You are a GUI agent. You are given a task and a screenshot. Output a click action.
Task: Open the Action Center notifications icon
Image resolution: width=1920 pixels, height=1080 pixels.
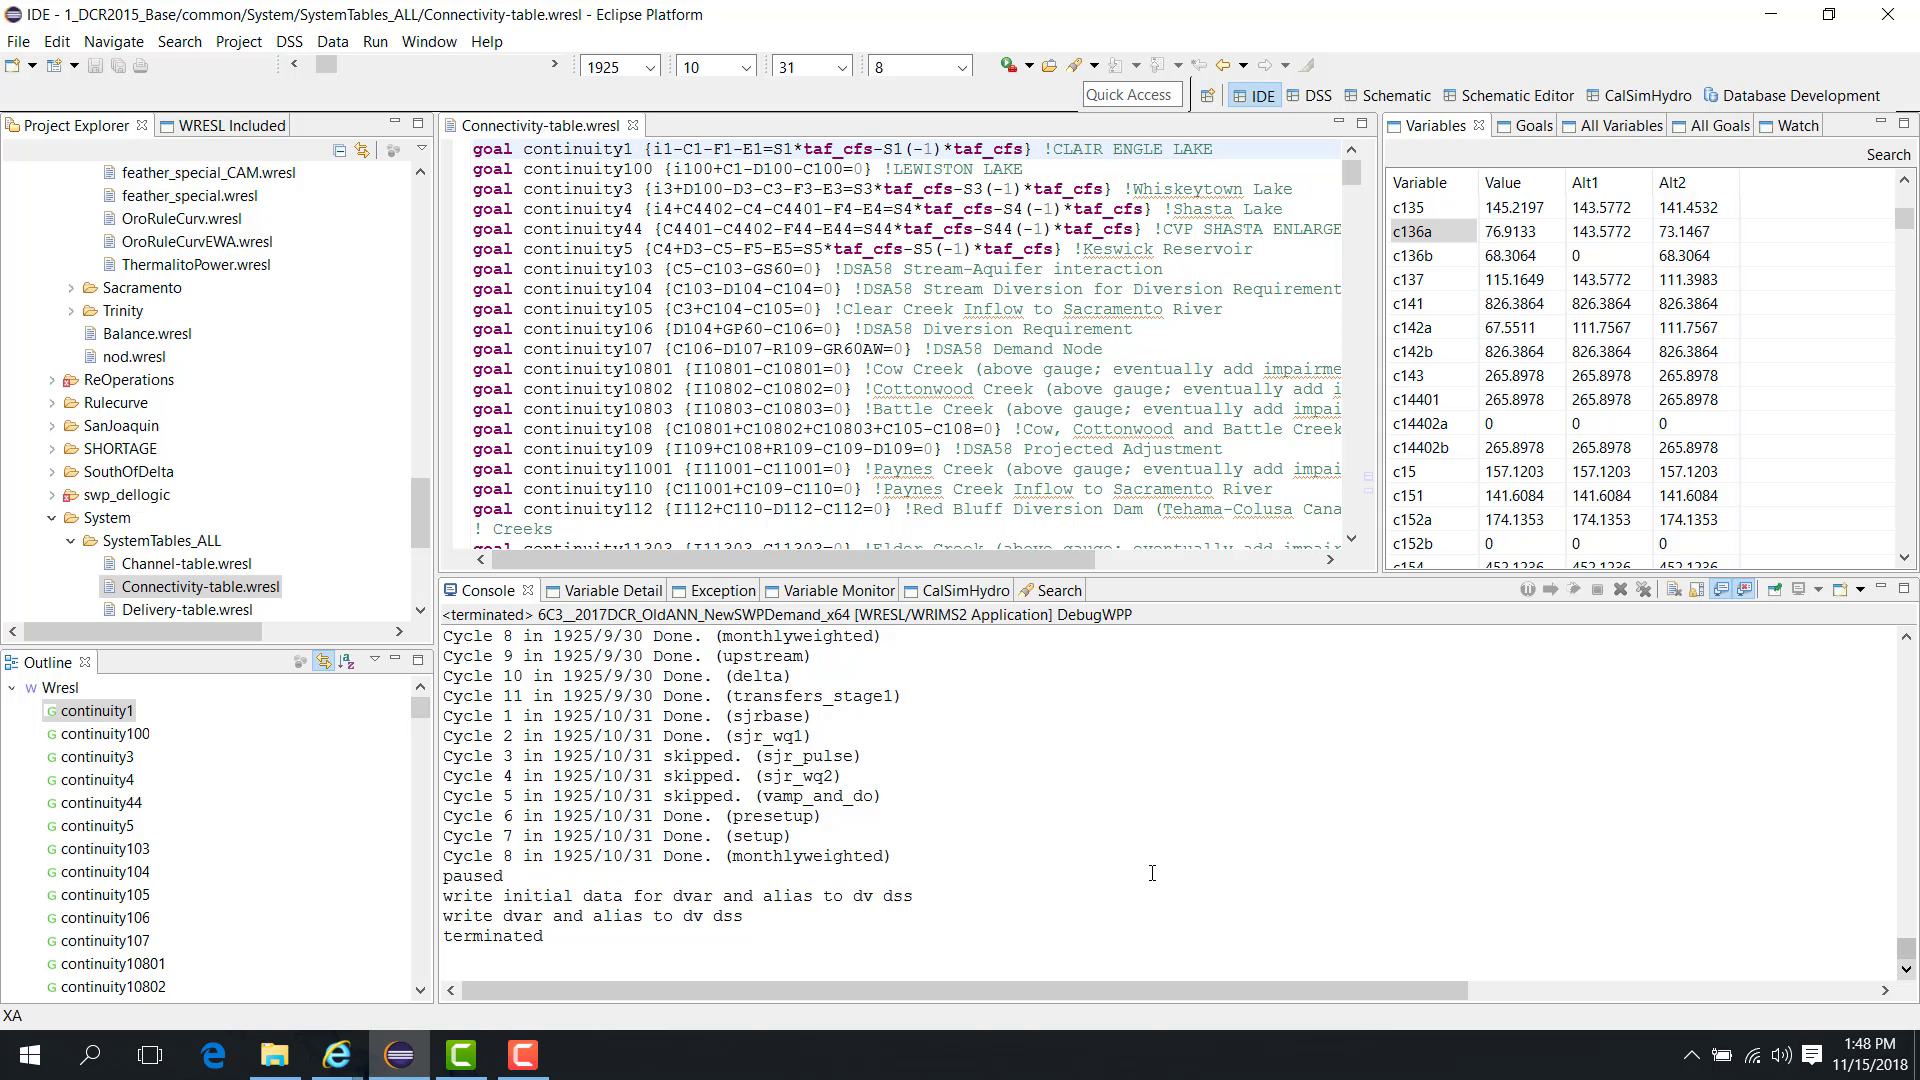pyautogui.click(x=1812, y=1055)
